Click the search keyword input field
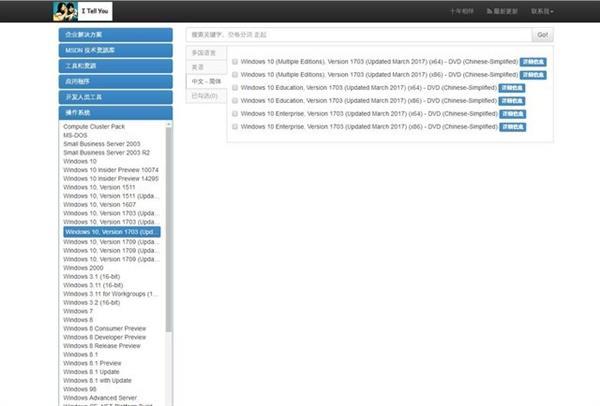 pos(359,35)
